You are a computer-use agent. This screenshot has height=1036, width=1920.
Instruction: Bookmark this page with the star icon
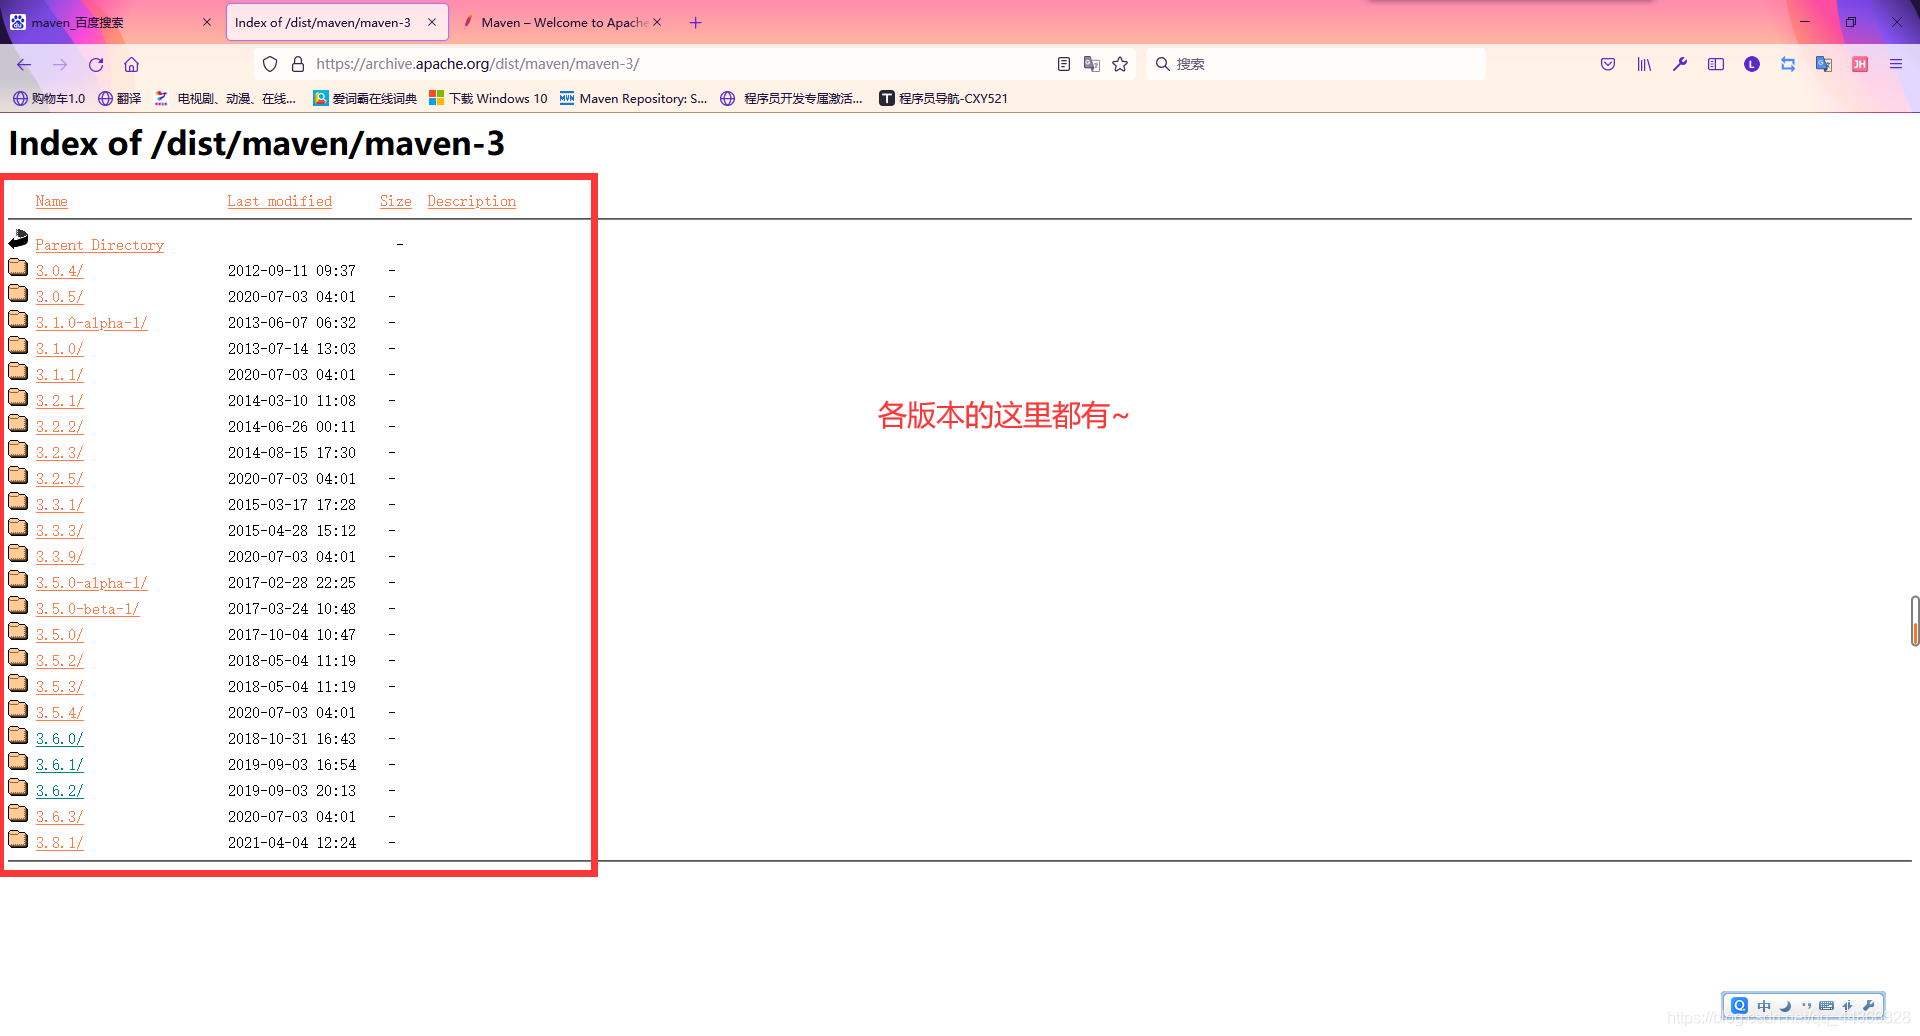pyautogui.click(x=1120, y=64)
